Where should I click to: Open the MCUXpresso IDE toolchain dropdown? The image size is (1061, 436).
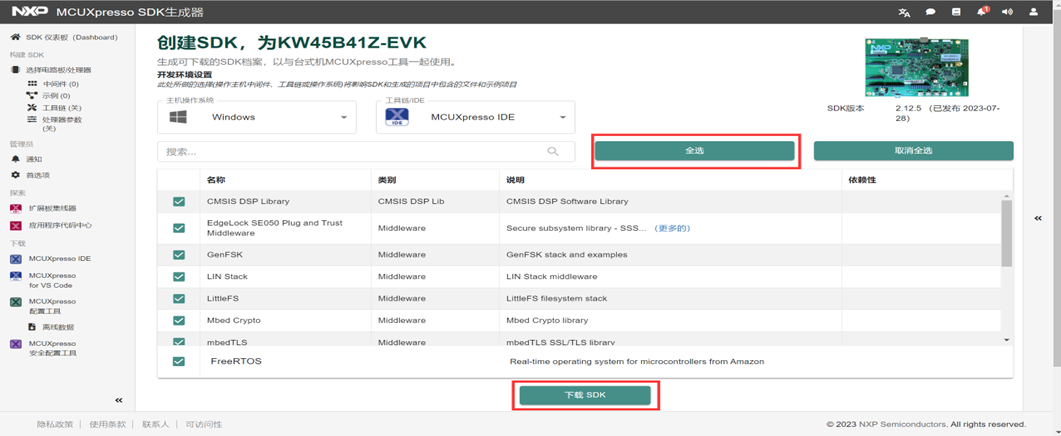475,117
